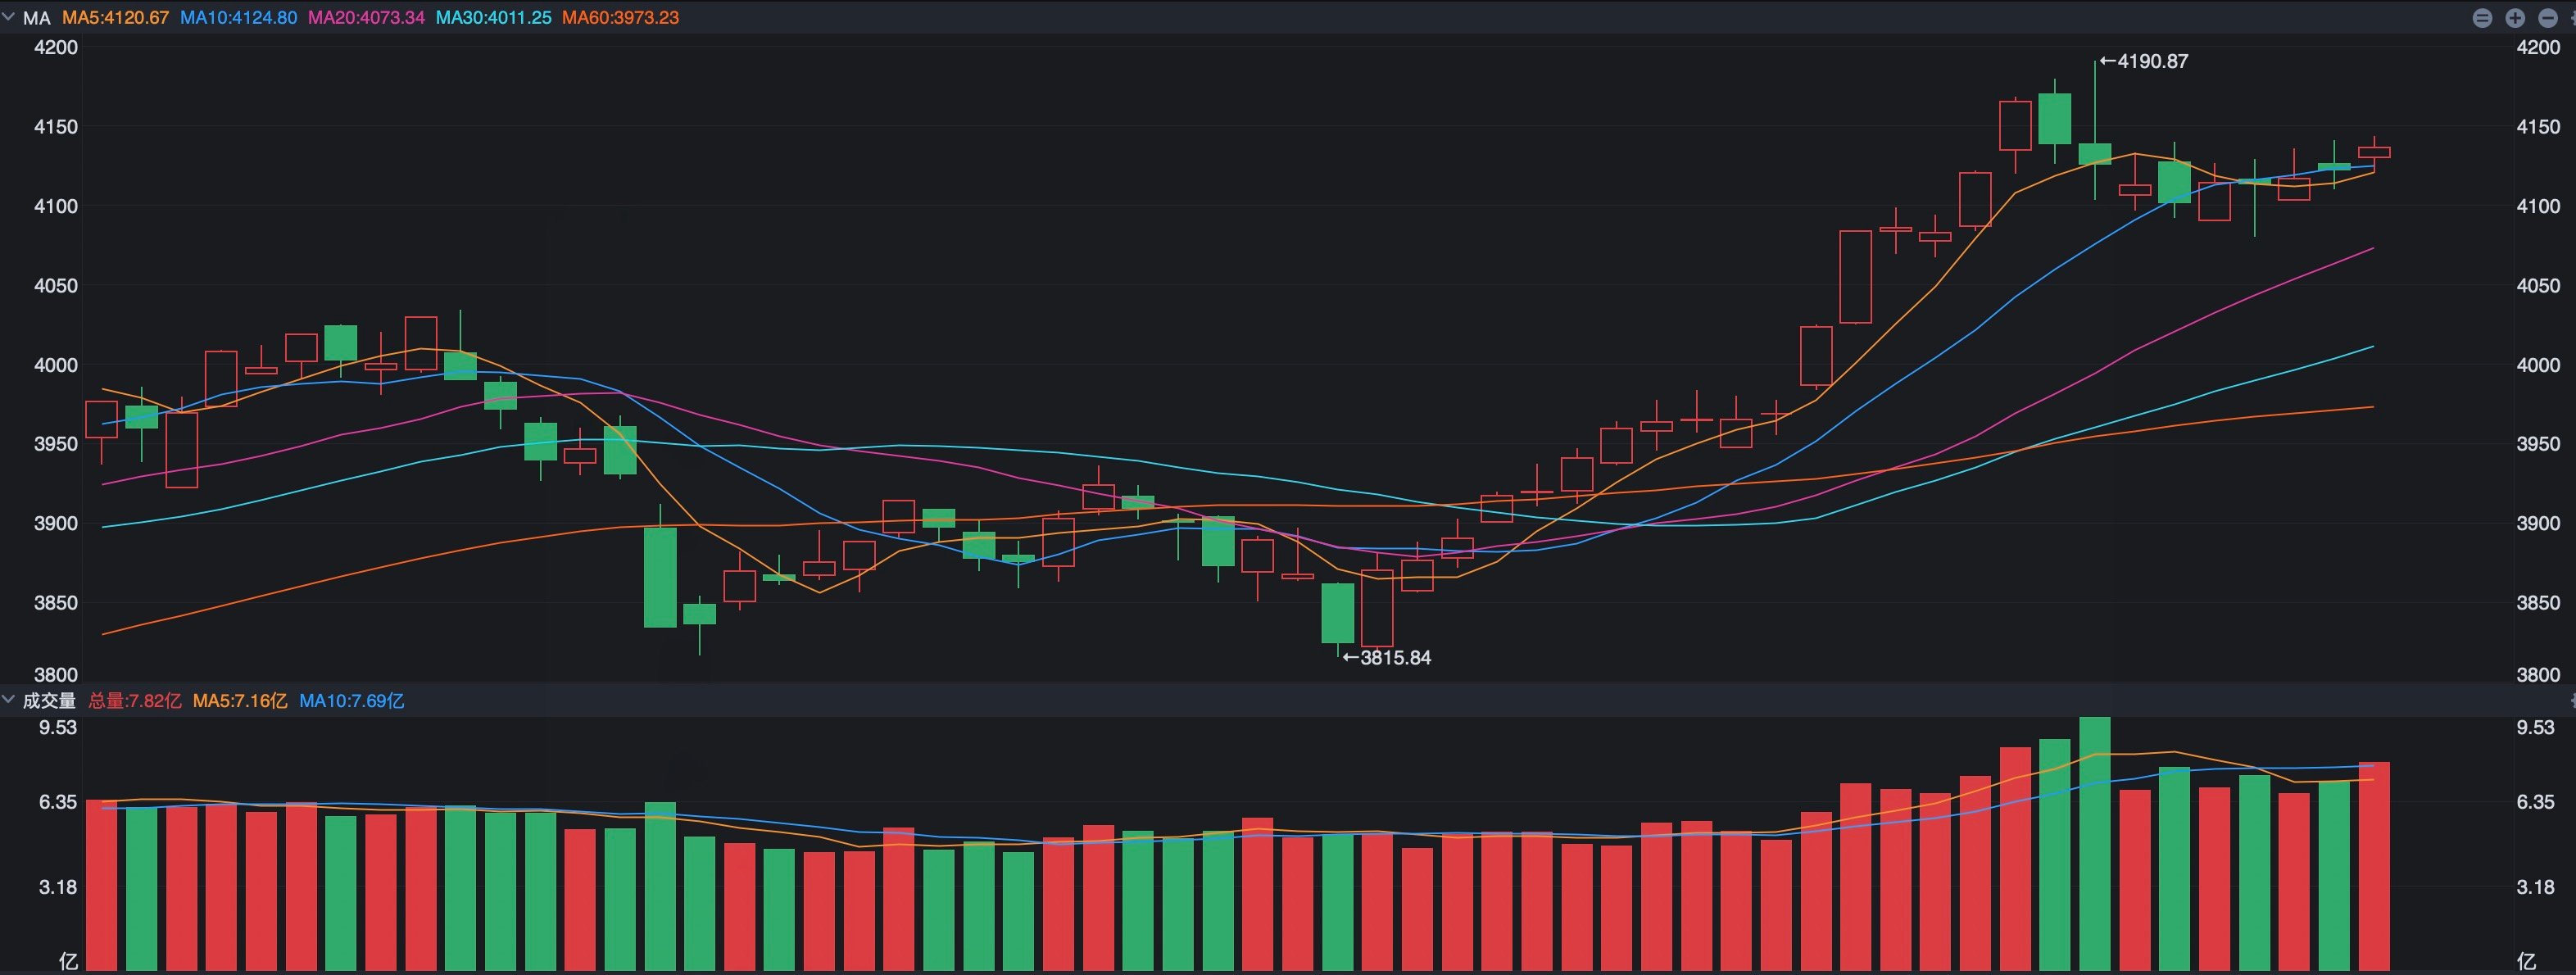Select the 成交量 indicator label
The width and height of the screenshot is (2576, 975).
50,701
